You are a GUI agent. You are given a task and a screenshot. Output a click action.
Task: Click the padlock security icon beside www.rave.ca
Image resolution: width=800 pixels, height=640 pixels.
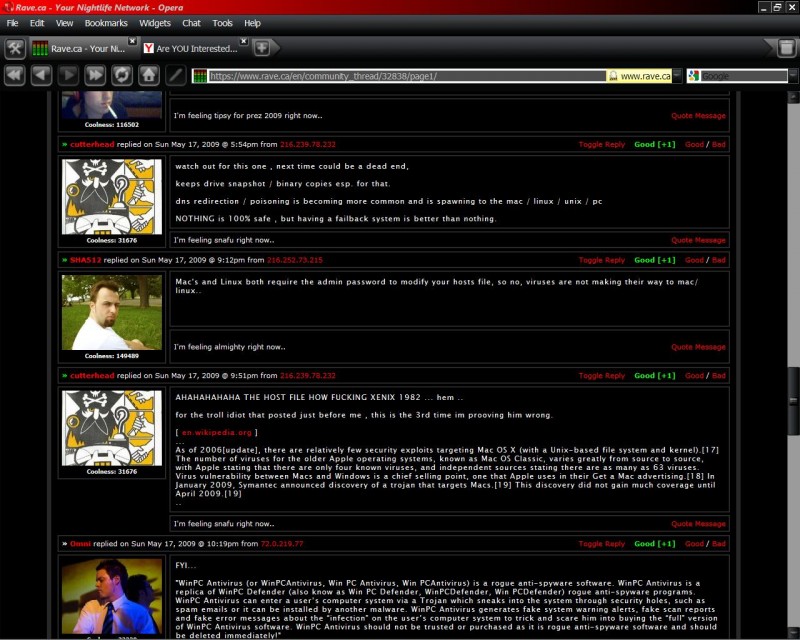coord(613,76)
